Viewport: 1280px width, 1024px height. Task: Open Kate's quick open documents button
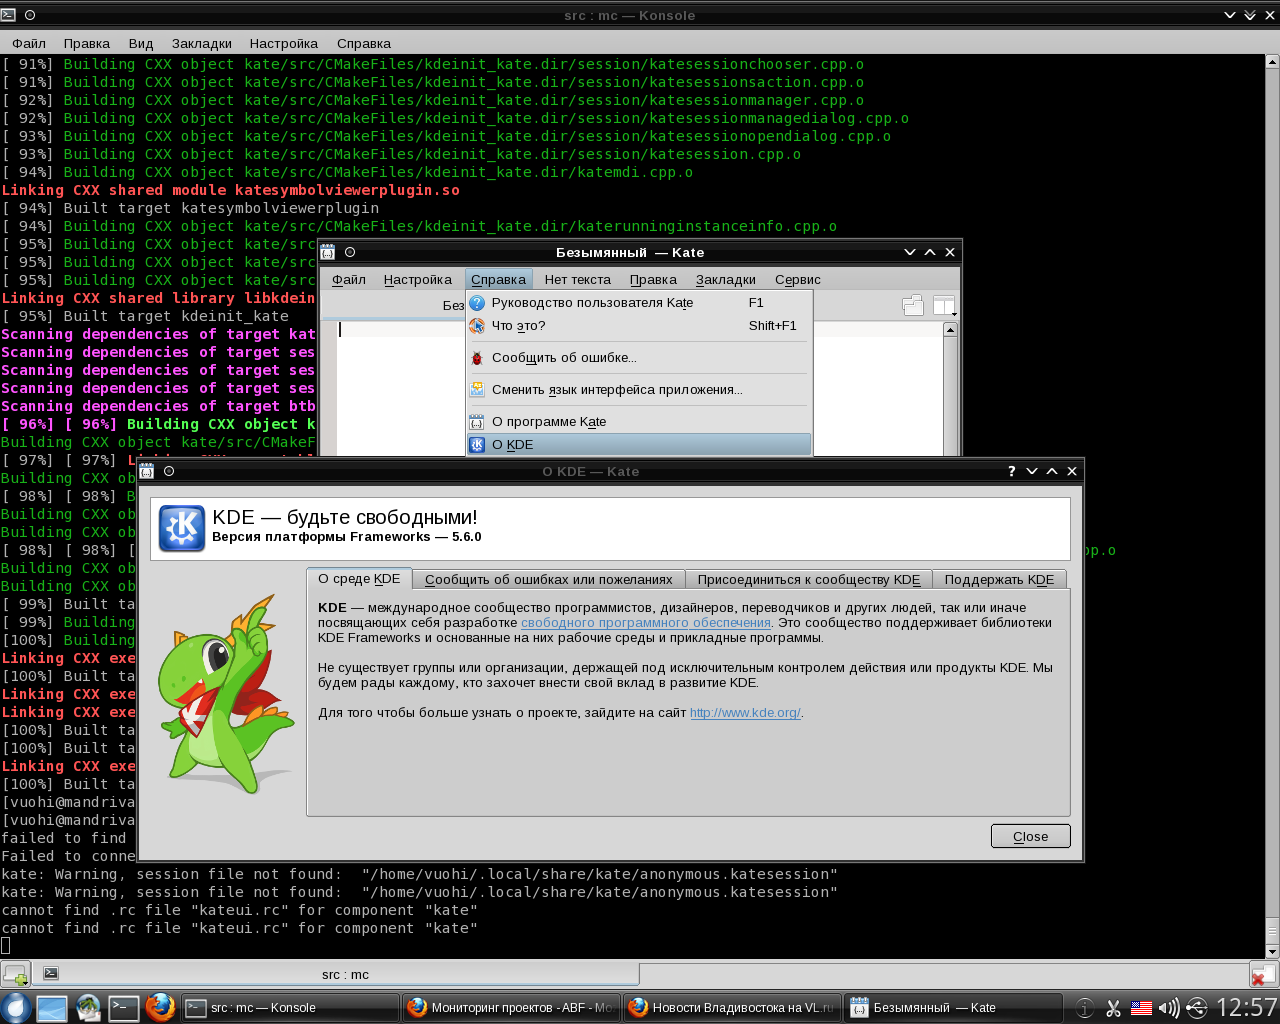(912, 306)
